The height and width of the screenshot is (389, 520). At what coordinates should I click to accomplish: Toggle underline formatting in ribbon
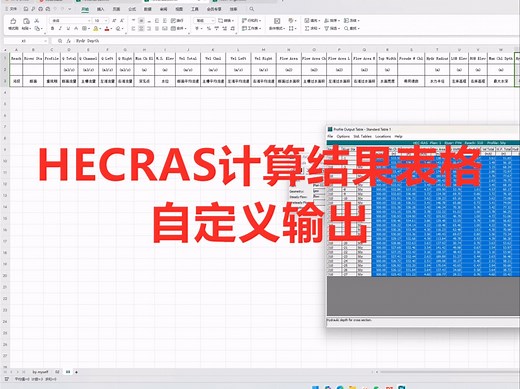[68, 29]
